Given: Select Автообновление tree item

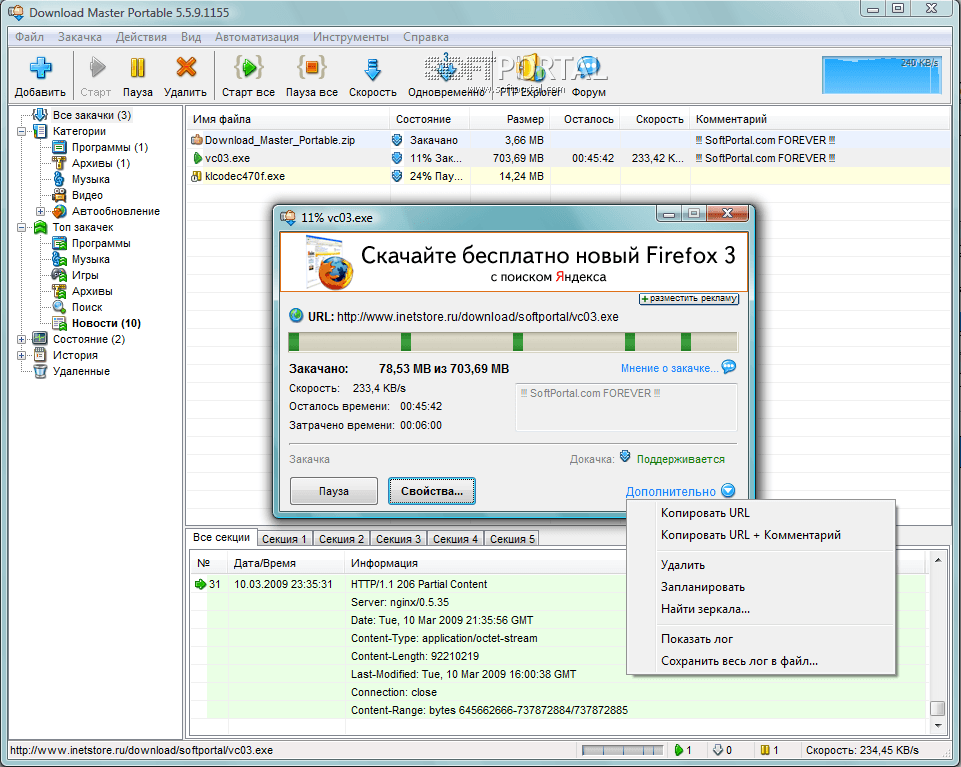Looking at the screenshot, I should pyautogui.click(x=115, y=211).
